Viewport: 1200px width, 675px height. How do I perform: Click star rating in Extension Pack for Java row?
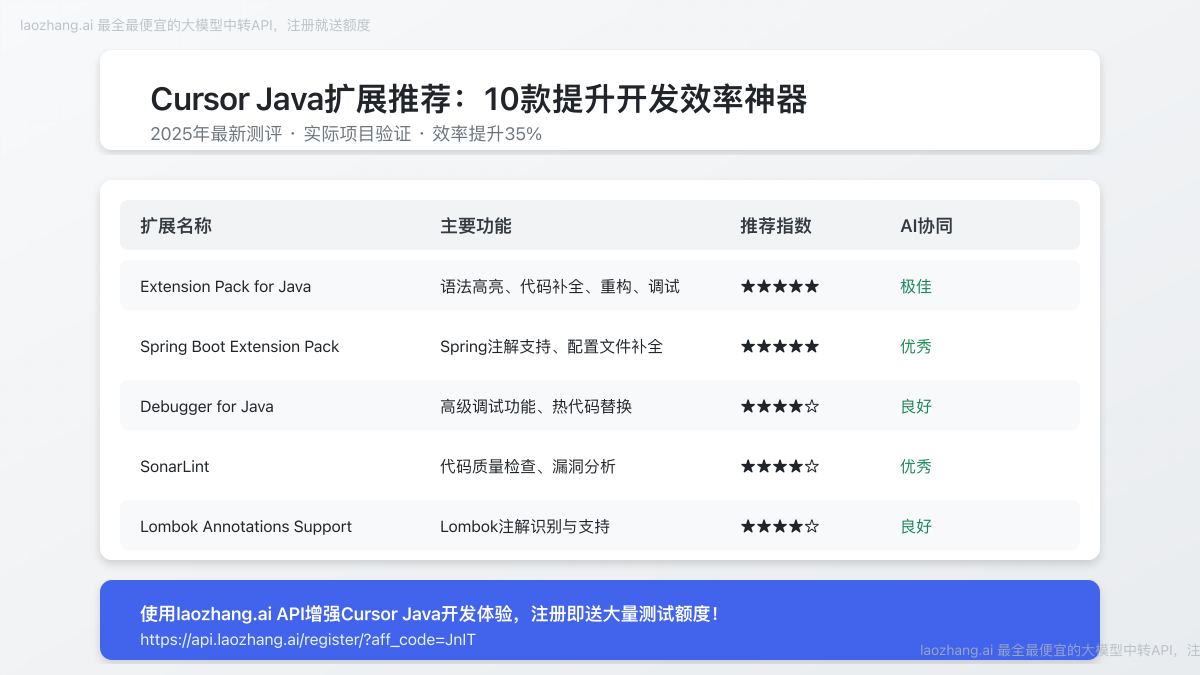pos(780,286)
